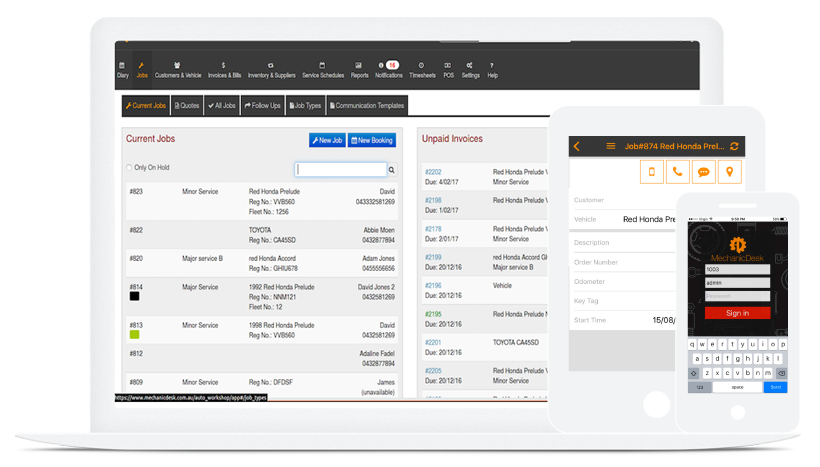Open unpaid invoice #2202 link
Image resolution: width=820 pixels, height=467 pixels.
433,172
